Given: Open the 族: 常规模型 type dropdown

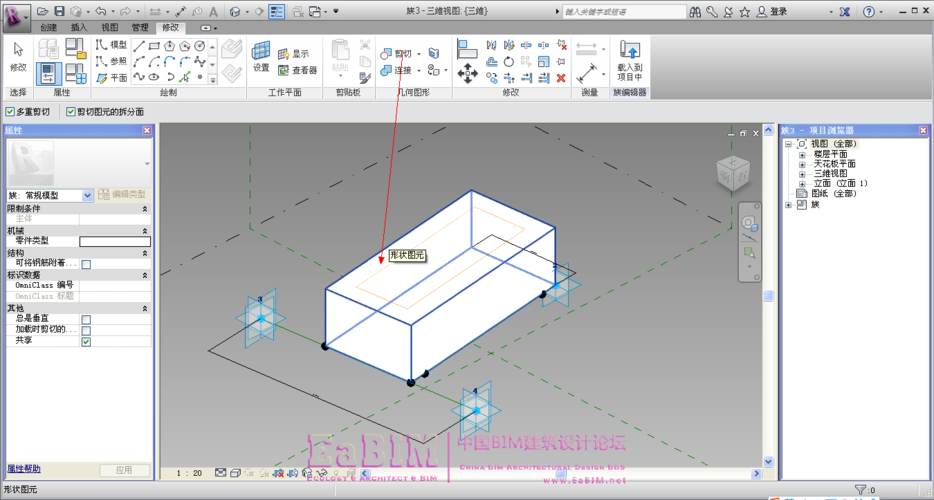Looking at the screenshot, I should pos(87,194).
